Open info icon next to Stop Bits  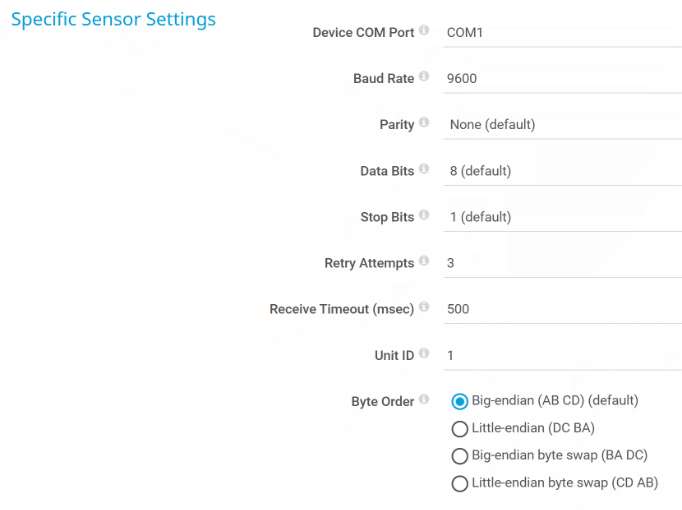[x=424, y=216]
